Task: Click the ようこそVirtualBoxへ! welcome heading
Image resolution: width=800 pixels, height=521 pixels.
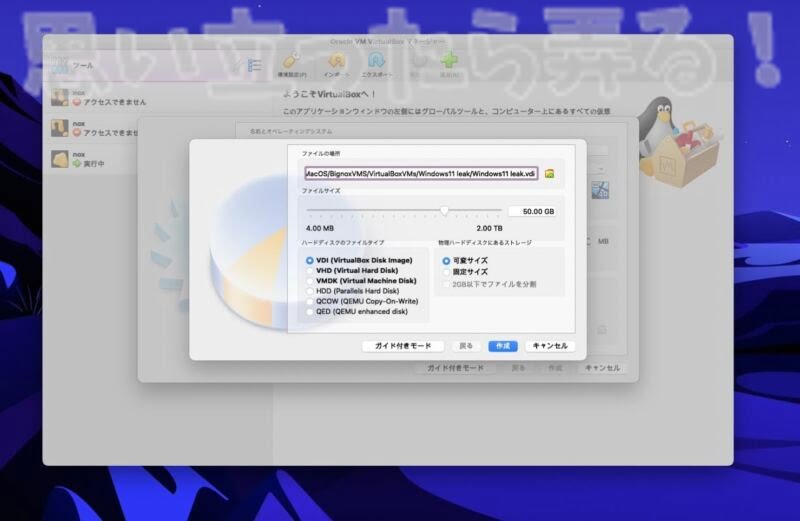Action: pos(330,94)
